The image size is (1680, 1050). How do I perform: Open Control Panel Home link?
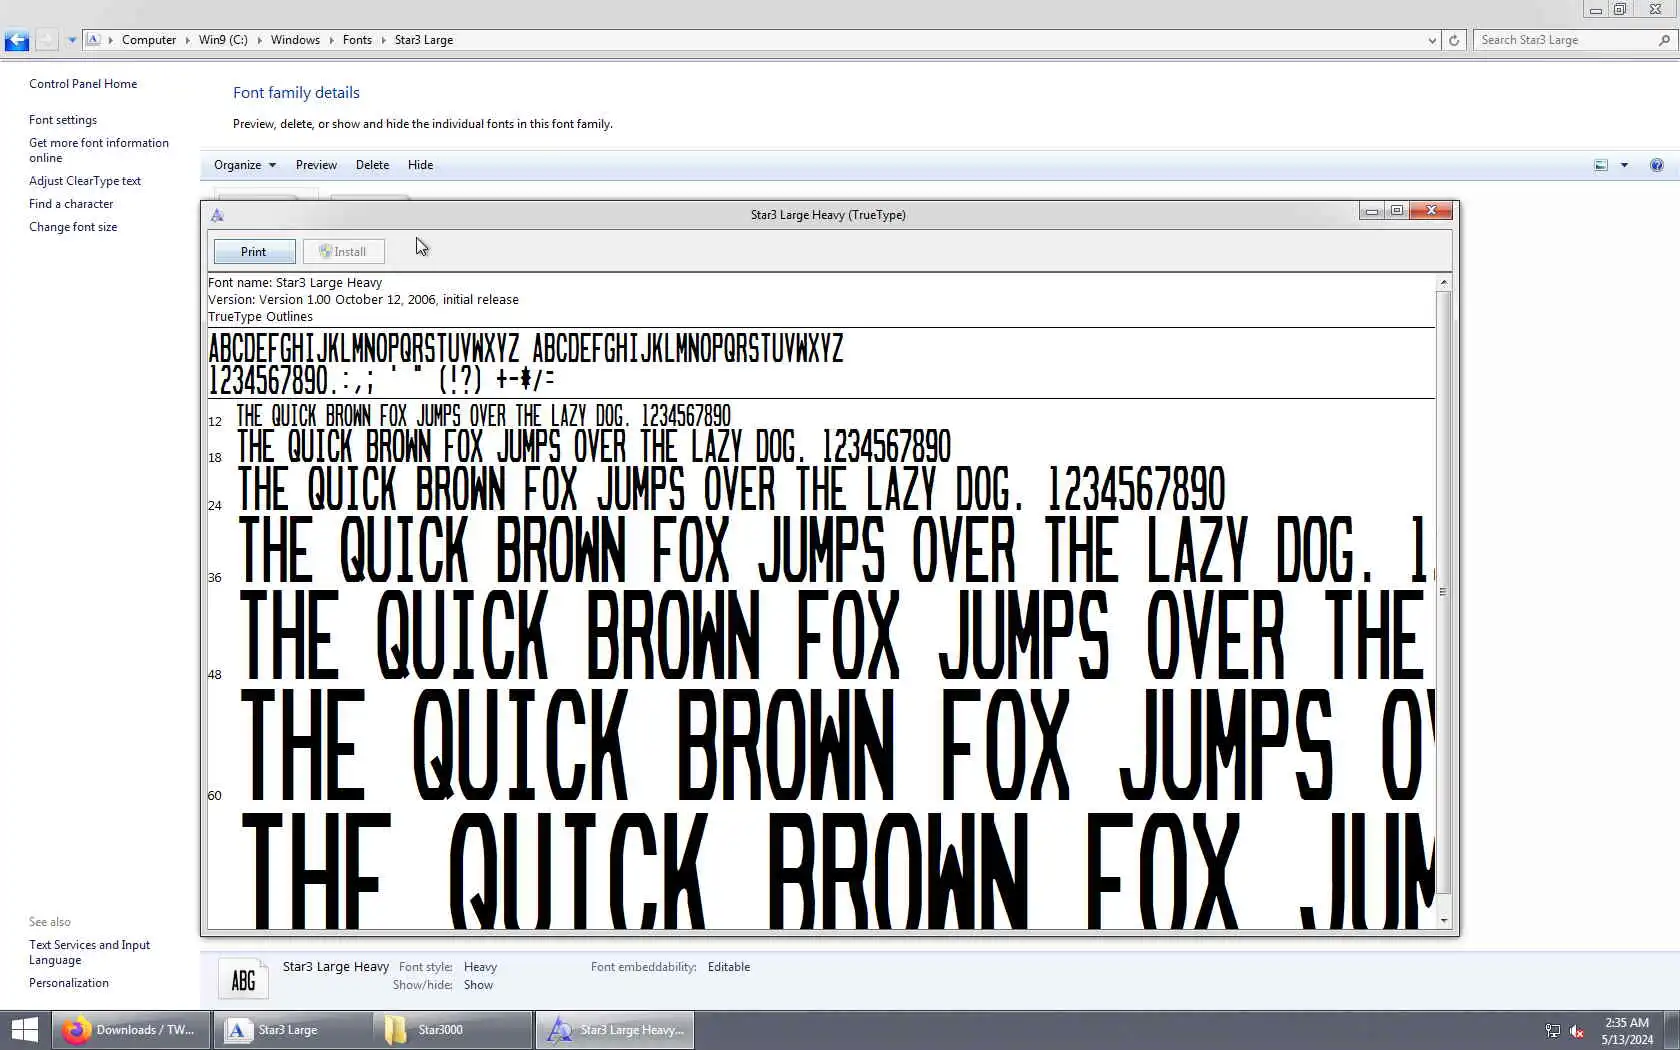point(83,84)
